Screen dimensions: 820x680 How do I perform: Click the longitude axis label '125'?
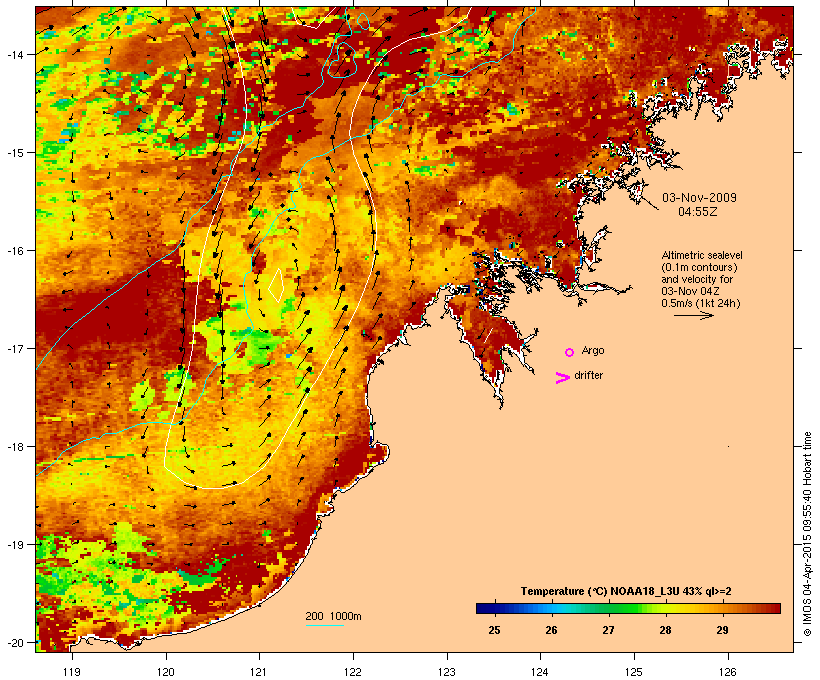point(634,672)
